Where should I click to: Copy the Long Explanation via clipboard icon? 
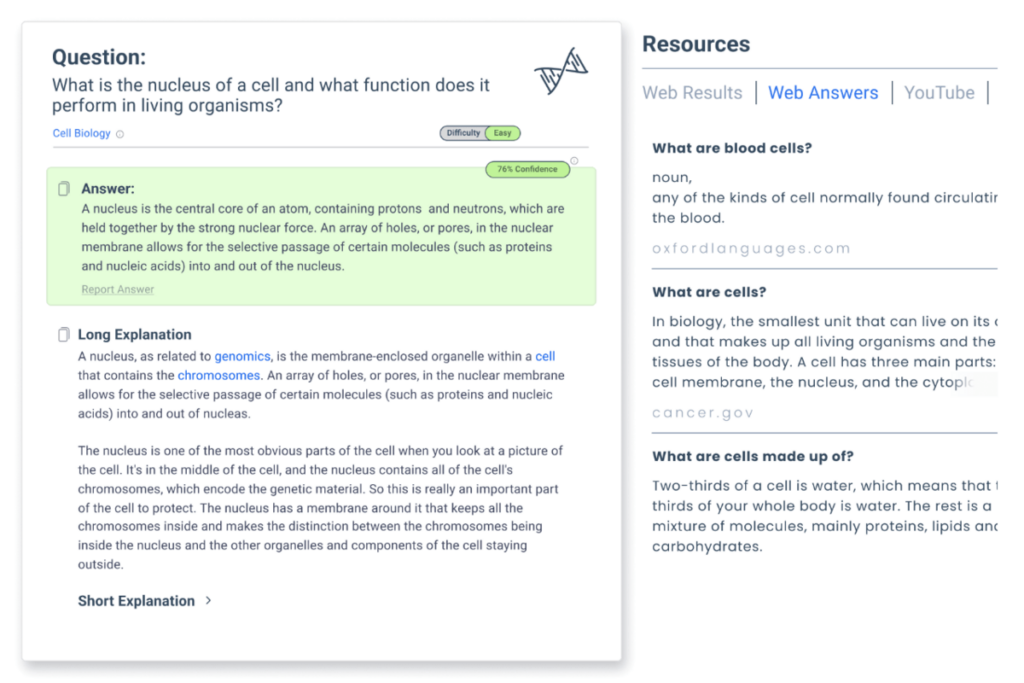63,334
